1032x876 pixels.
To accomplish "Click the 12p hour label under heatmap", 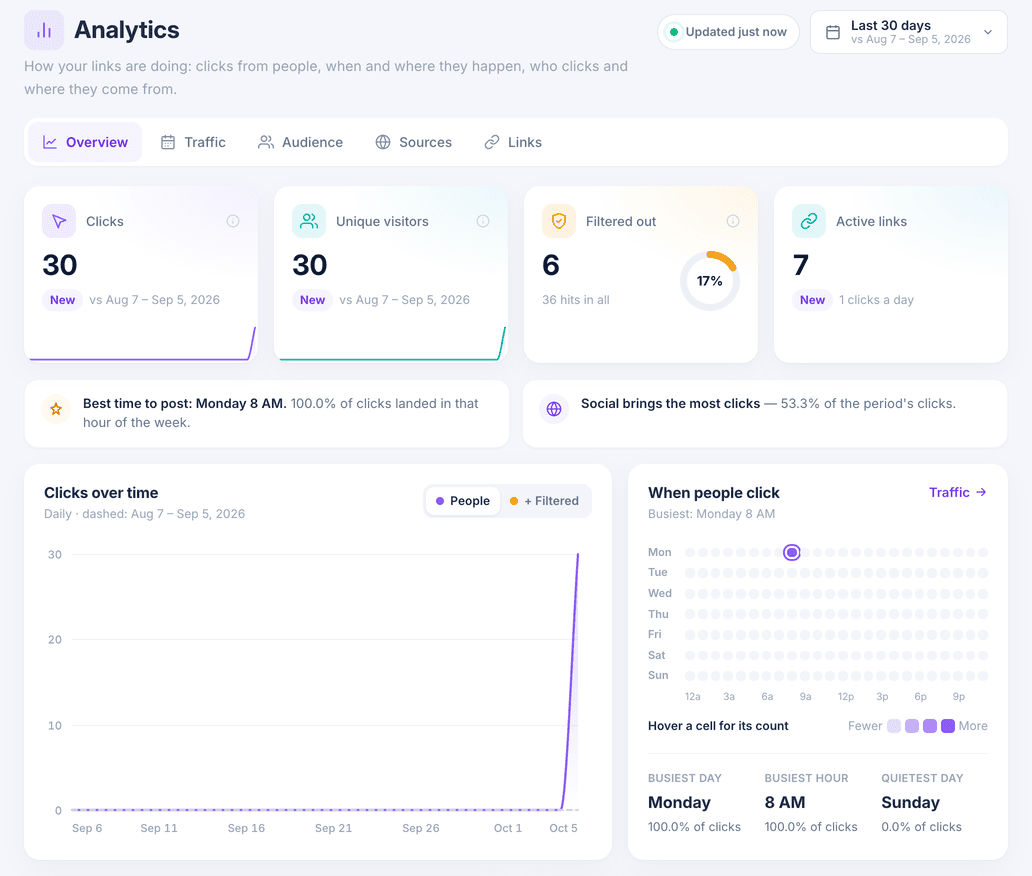I will click(x=846, y=696).
